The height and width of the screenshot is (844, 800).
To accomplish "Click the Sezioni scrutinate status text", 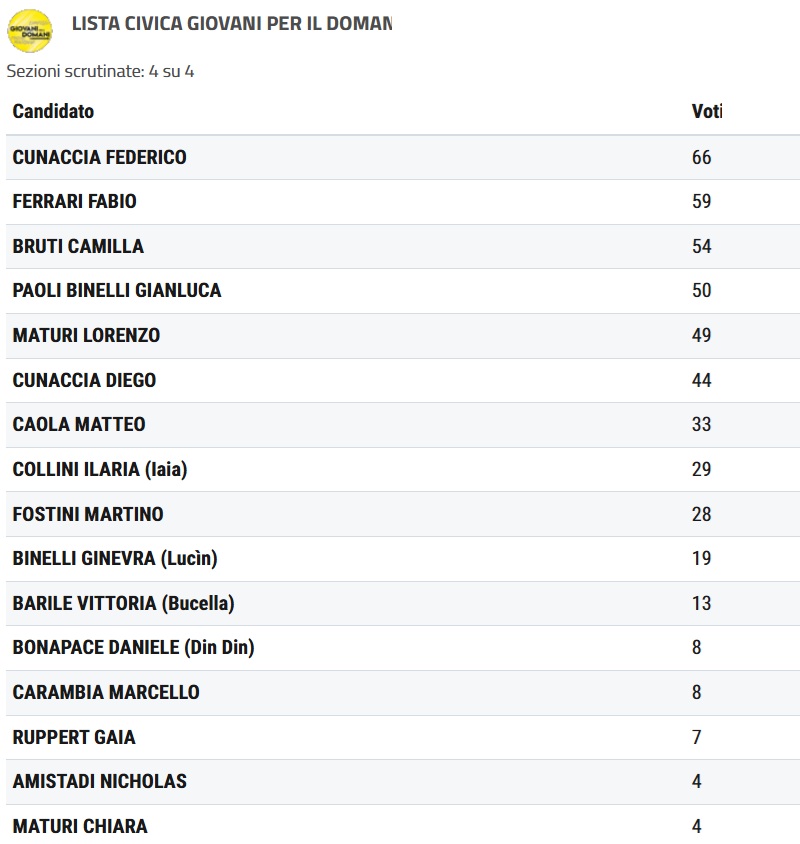I will point(100,72).
